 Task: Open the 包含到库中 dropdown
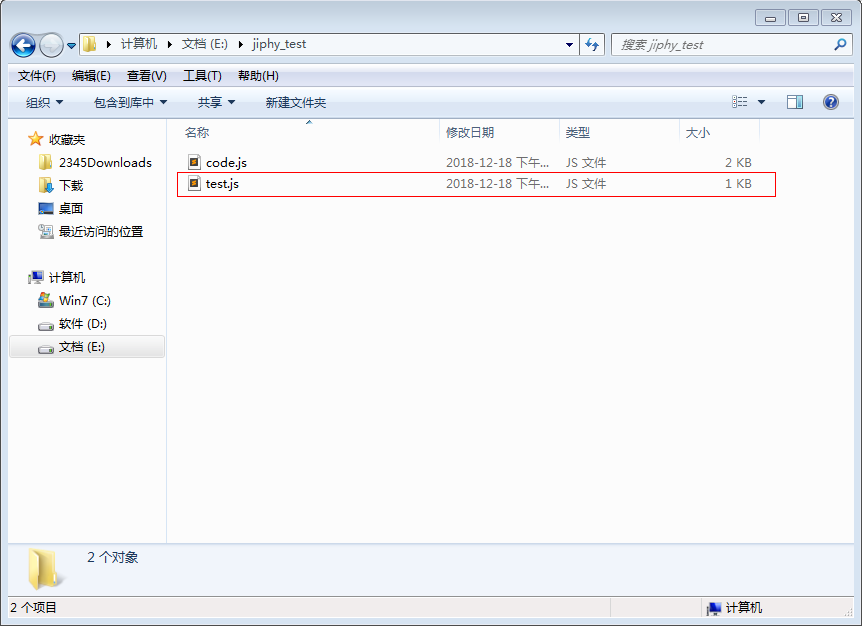(129, 101)
